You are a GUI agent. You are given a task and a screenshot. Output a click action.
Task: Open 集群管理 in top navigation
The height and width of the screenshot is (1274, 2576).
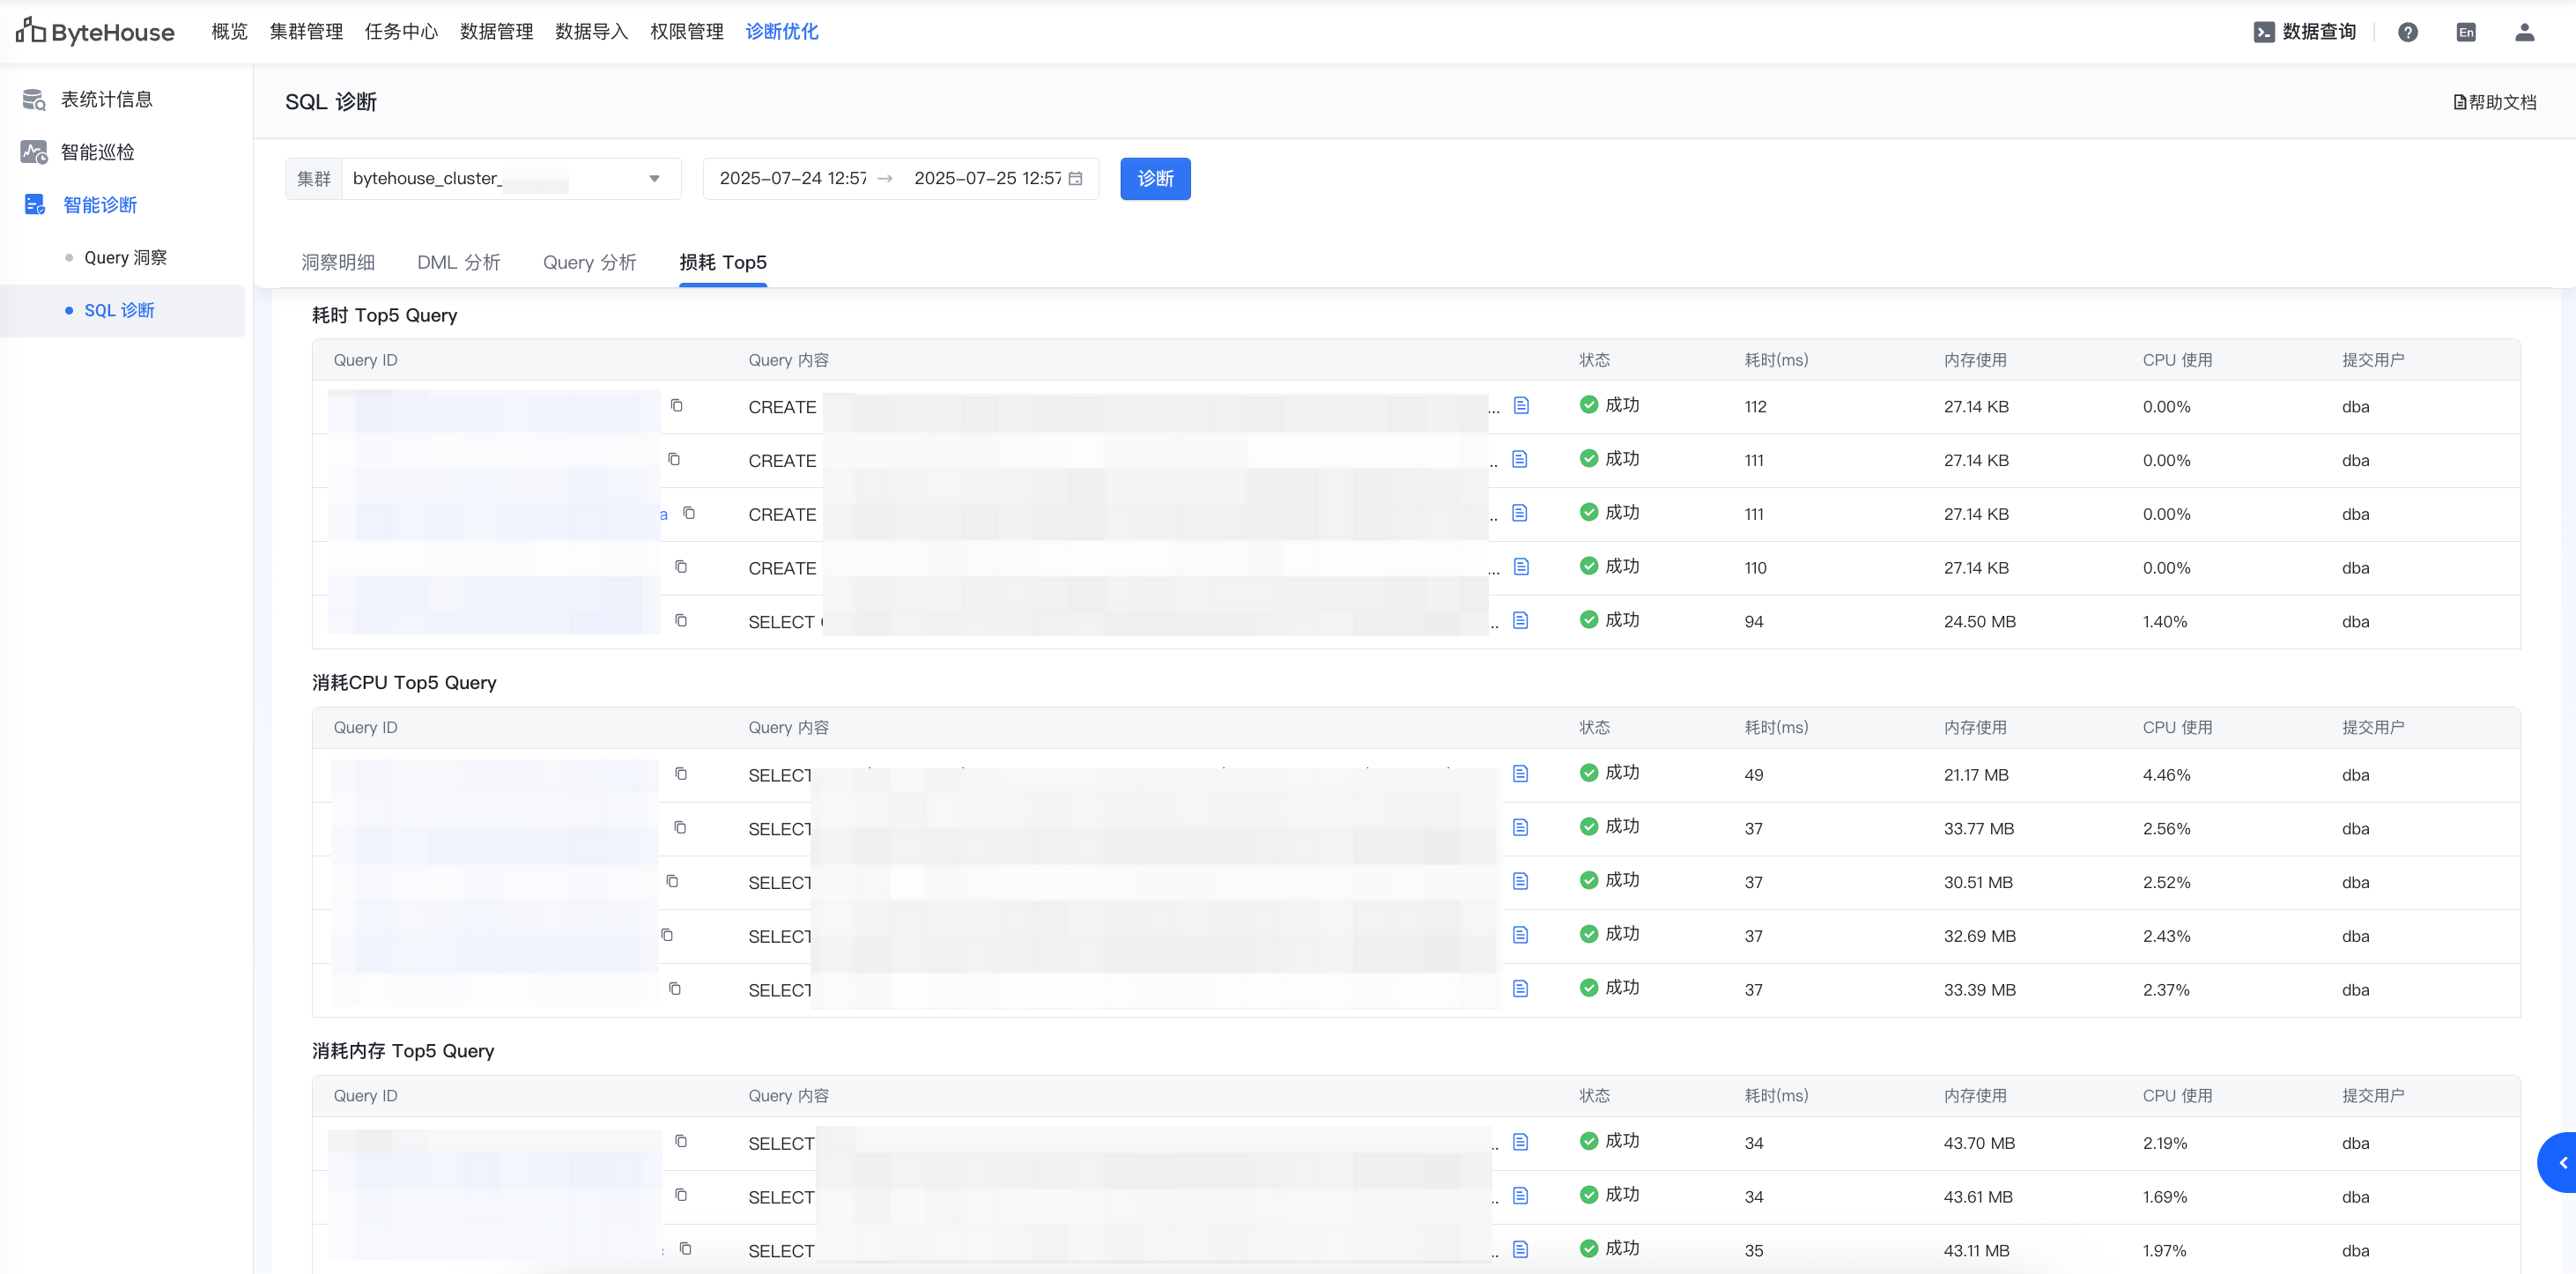click(x=306, y=32)
